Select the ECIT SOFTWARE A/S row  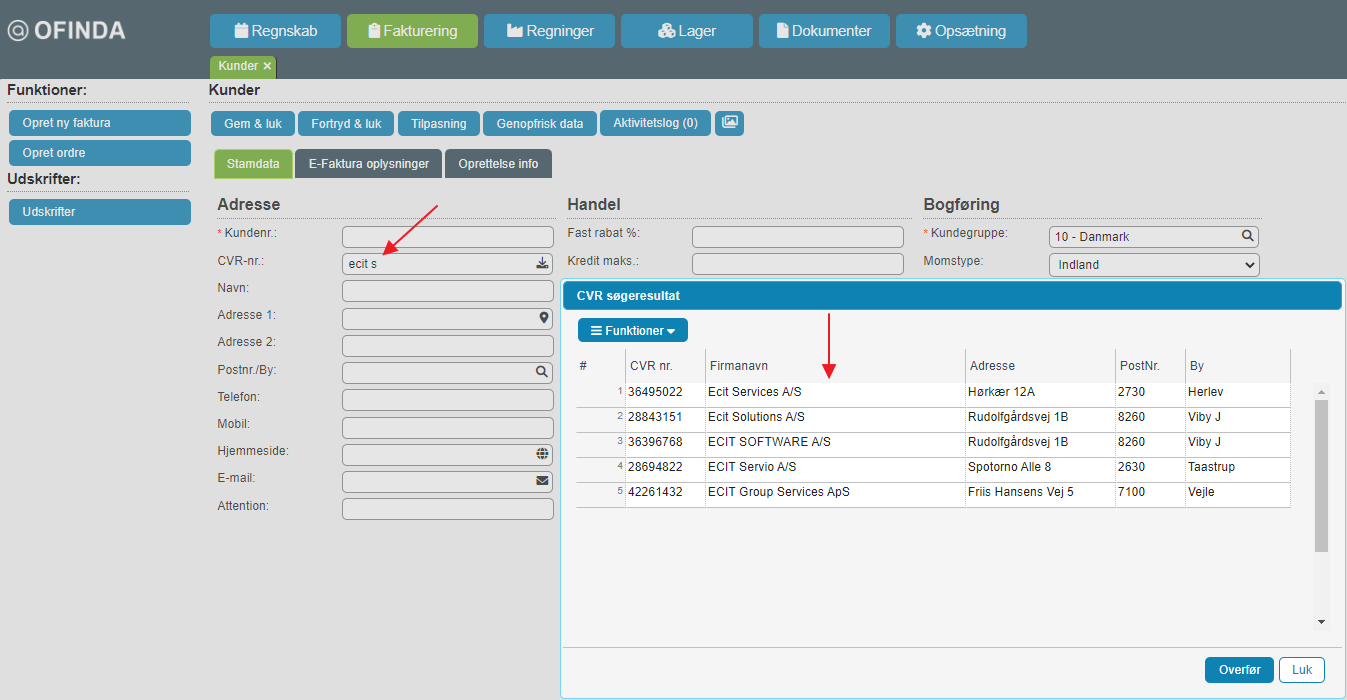coord(933,443)
